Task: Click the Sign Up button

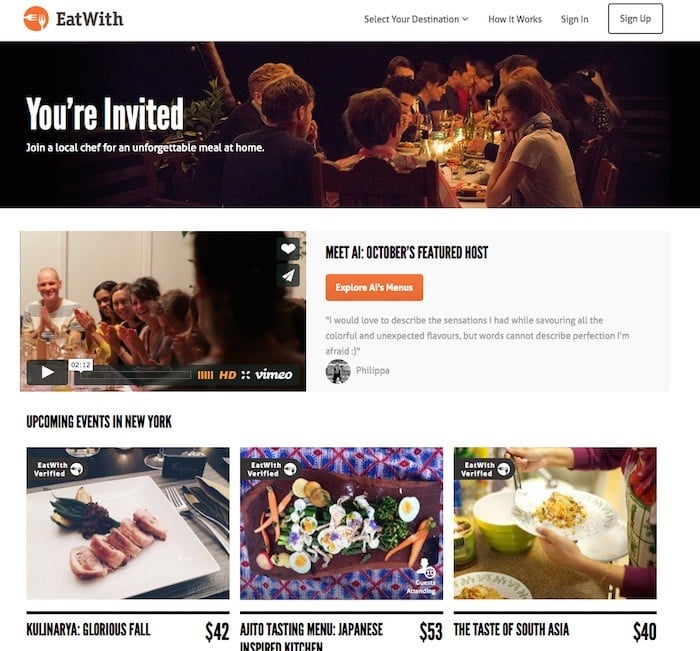Action: click(635, 19)
